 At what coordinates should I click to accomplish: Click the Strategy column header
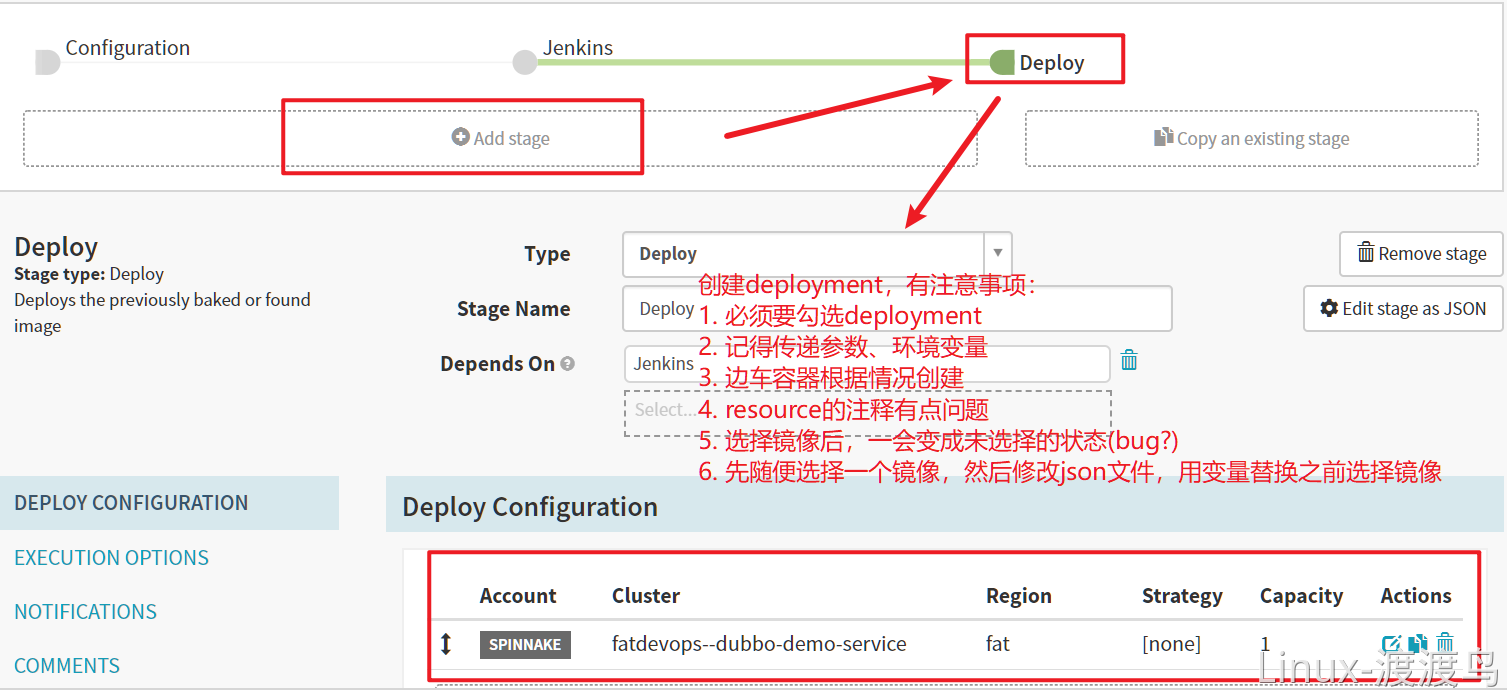(1182, 596)
